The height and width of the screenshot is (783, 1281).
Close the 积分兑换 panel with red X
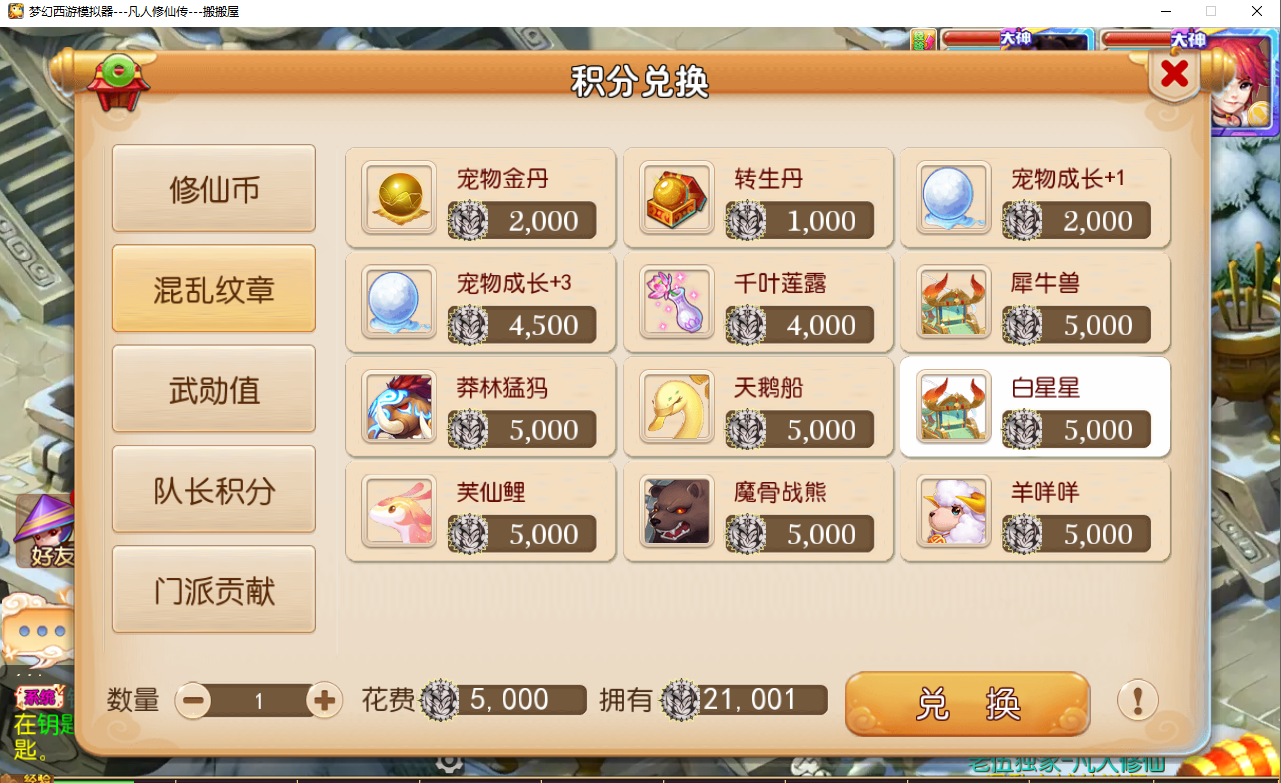tap(1175, 73)
